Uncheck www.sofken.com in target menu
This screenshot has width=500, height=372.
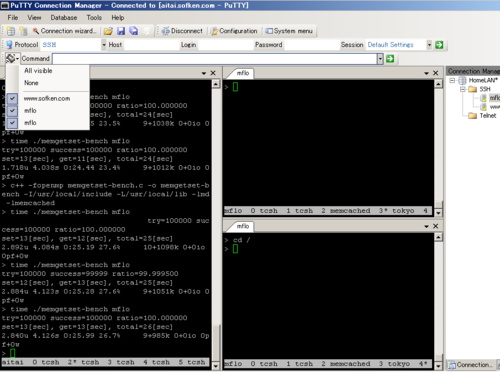click(12, 99)
